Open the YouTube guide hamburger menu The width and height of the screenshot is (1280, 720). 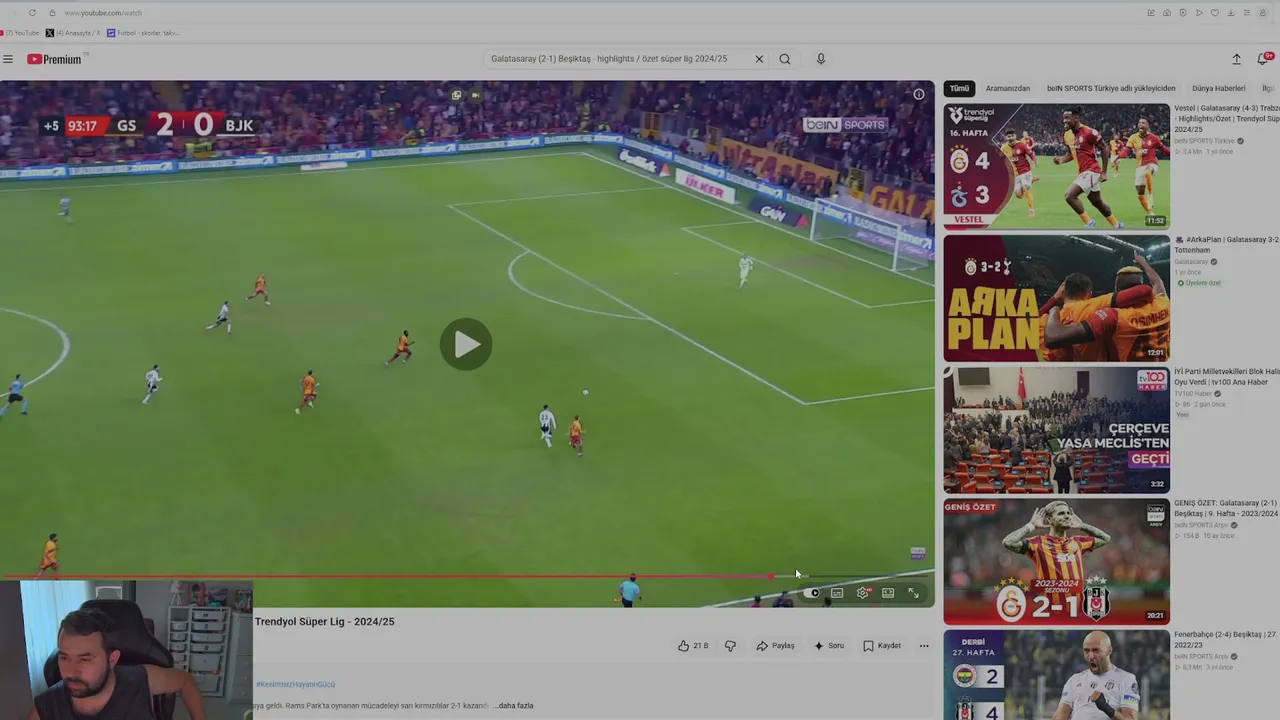point(8,59)
